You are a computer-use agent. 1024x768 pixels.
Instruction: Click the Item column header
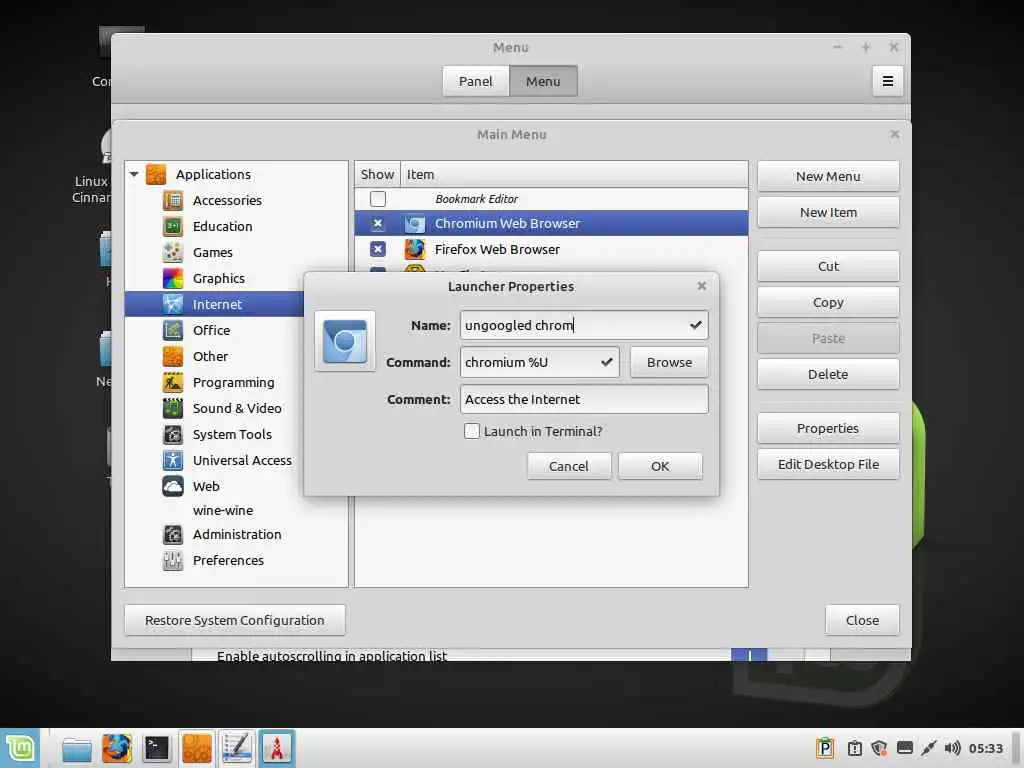tap(574, 174)
